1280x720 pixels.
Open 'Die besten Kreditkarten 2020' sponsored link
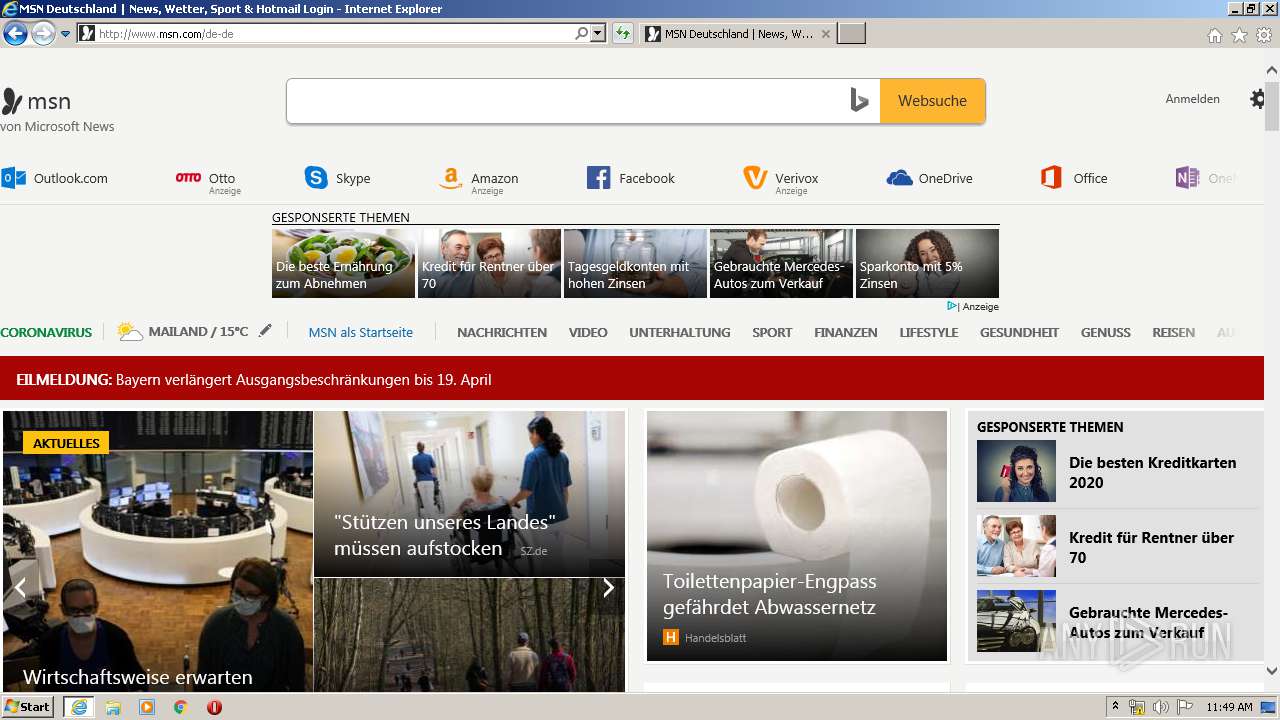1118,472
